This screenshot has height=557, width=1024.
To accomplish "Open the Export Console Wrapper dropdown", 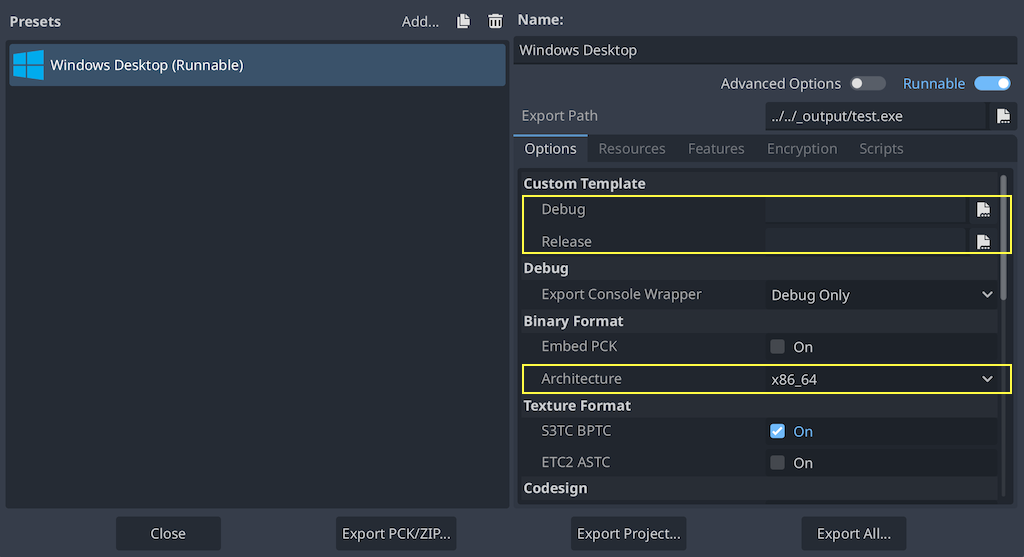I will pos(881,295).
